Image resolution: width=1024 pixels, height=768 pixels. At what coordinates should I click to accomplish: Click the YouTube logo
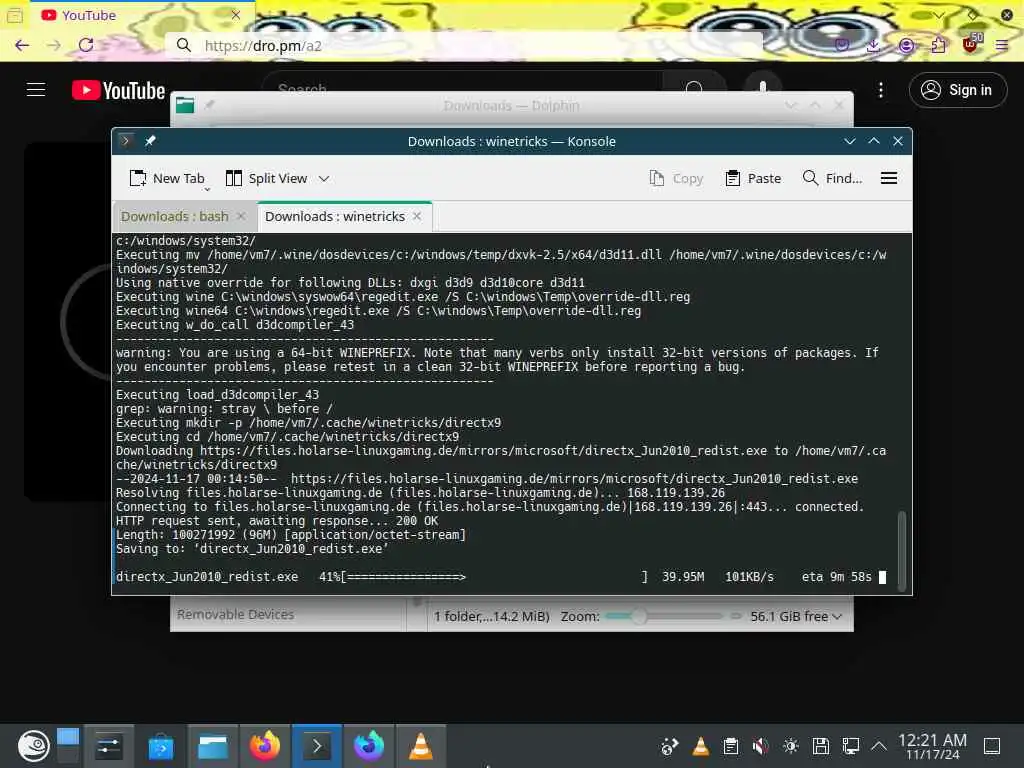(118, 90)
